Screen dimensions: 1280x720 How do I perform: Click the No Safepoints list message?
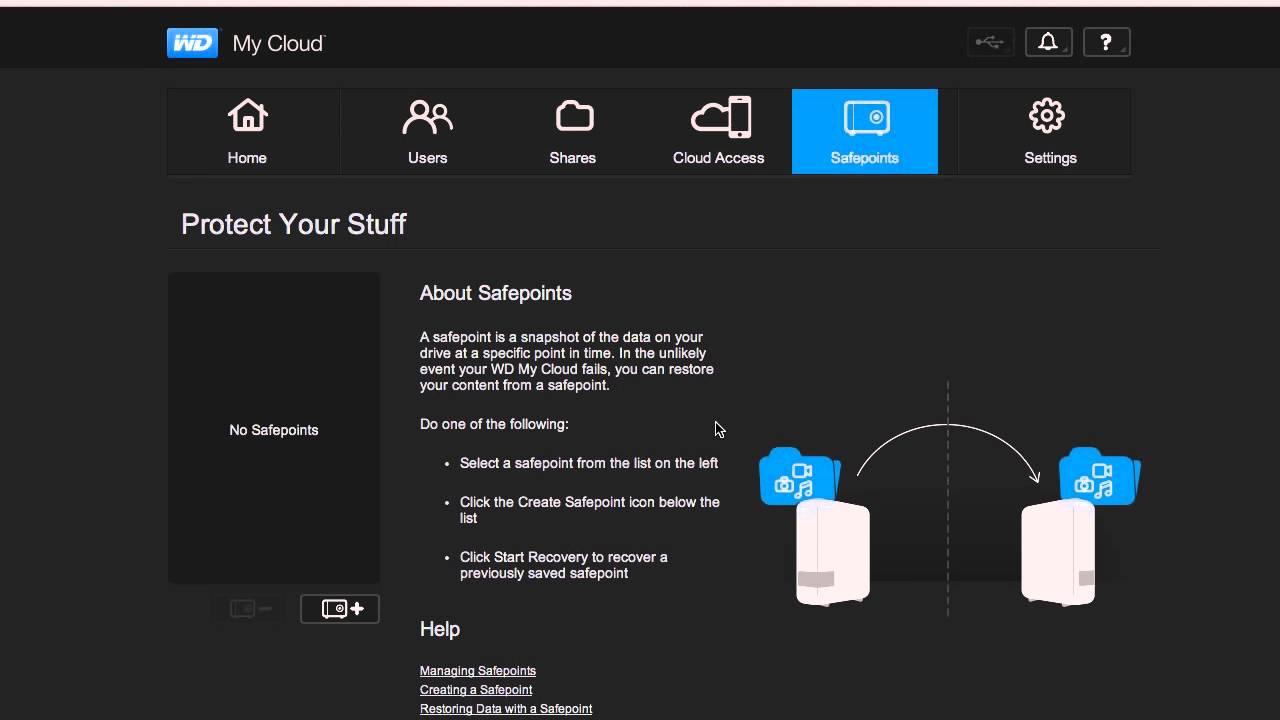click(274, 430)
